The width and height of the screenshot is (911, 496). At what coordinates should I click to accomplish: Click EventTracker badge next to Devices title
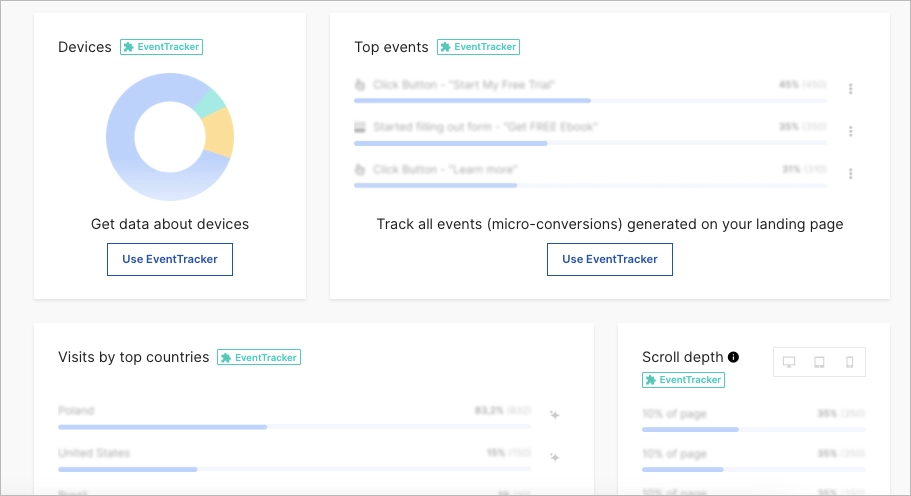click(x=162, y=47)
